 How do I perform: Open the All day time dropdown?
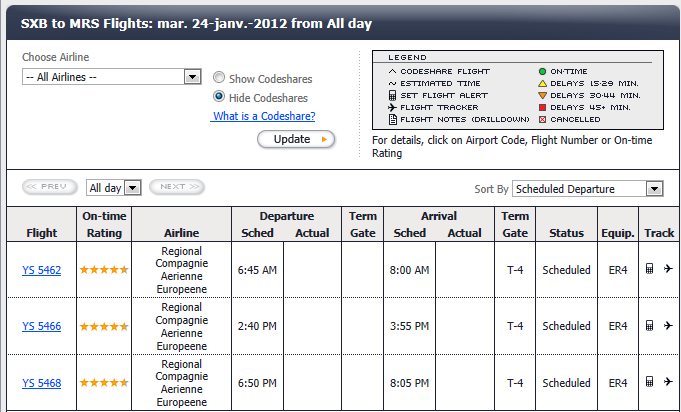tap(113, 188)
